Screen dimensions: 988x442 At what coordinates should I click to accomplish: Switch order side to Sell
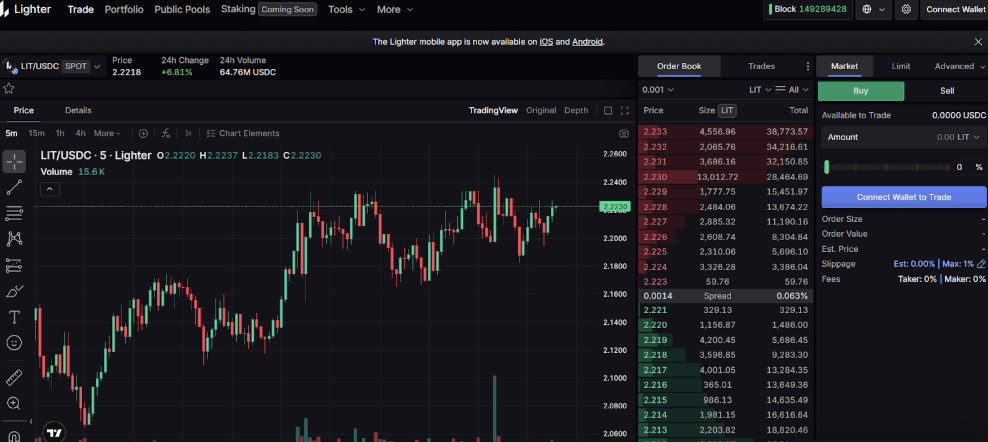946,91
